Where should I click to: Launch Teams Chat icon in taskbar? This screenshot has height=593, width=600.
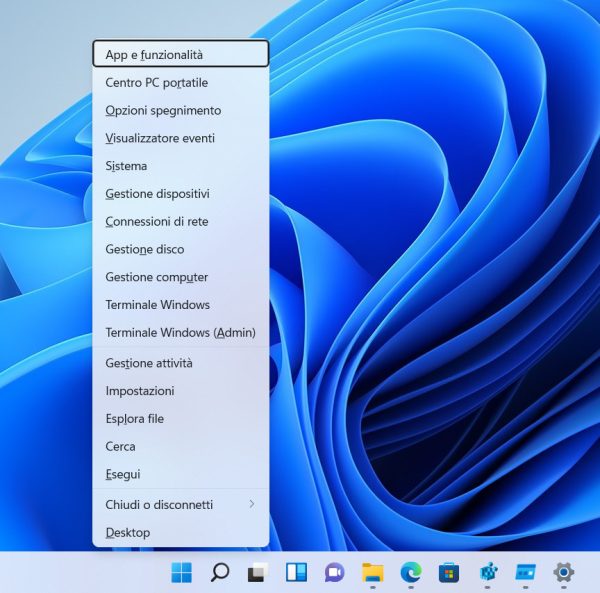point(334,573)
